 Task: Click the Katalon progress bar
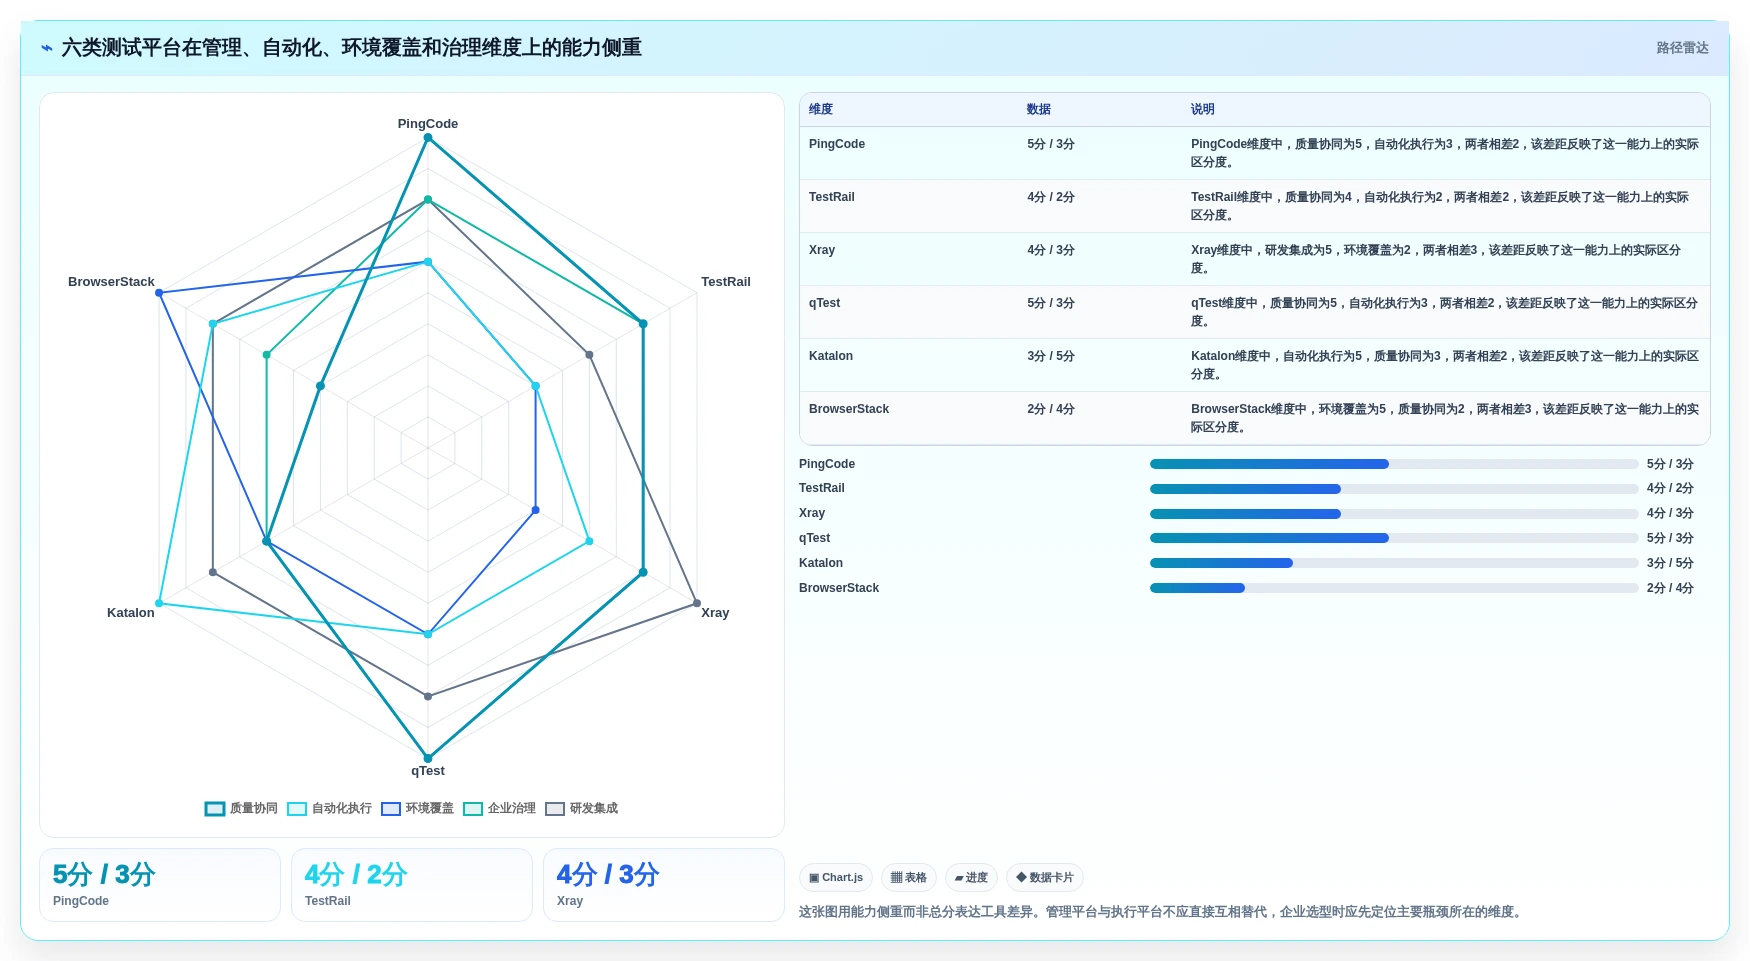click(1394, 563)
